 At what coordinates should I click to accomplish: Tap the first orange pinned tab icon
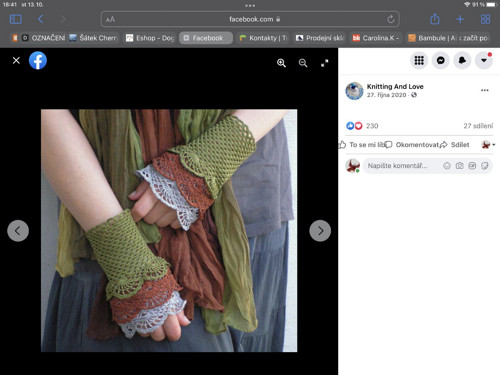(x=15, y=38)
